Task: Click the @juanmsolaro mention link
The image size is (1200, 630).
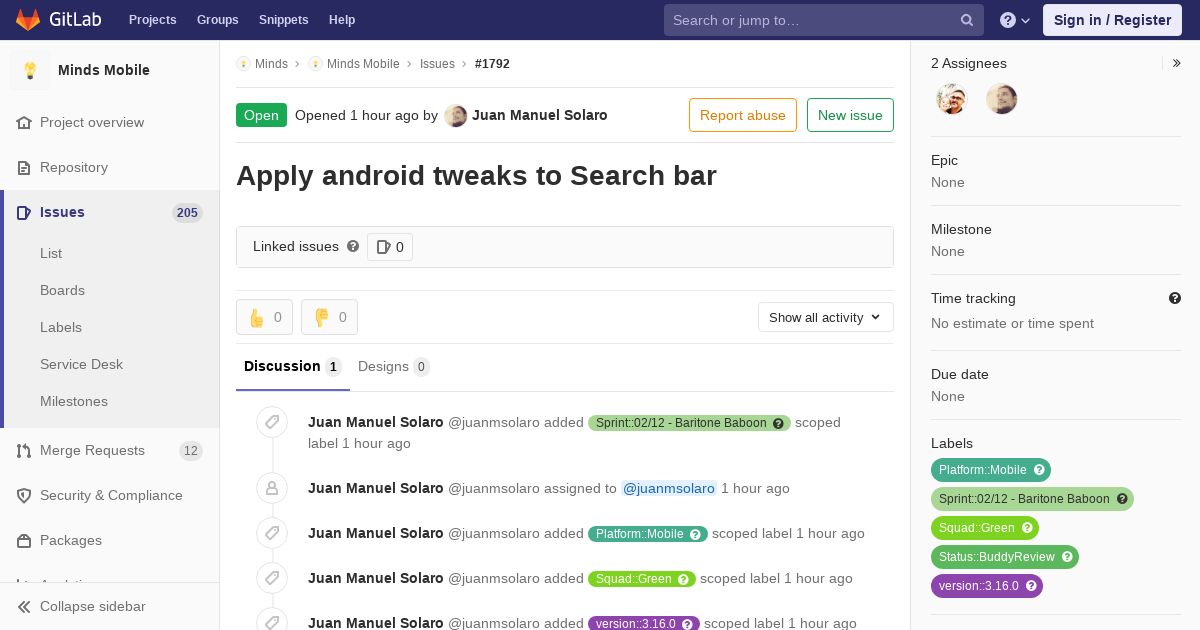Action: (669, 488)
